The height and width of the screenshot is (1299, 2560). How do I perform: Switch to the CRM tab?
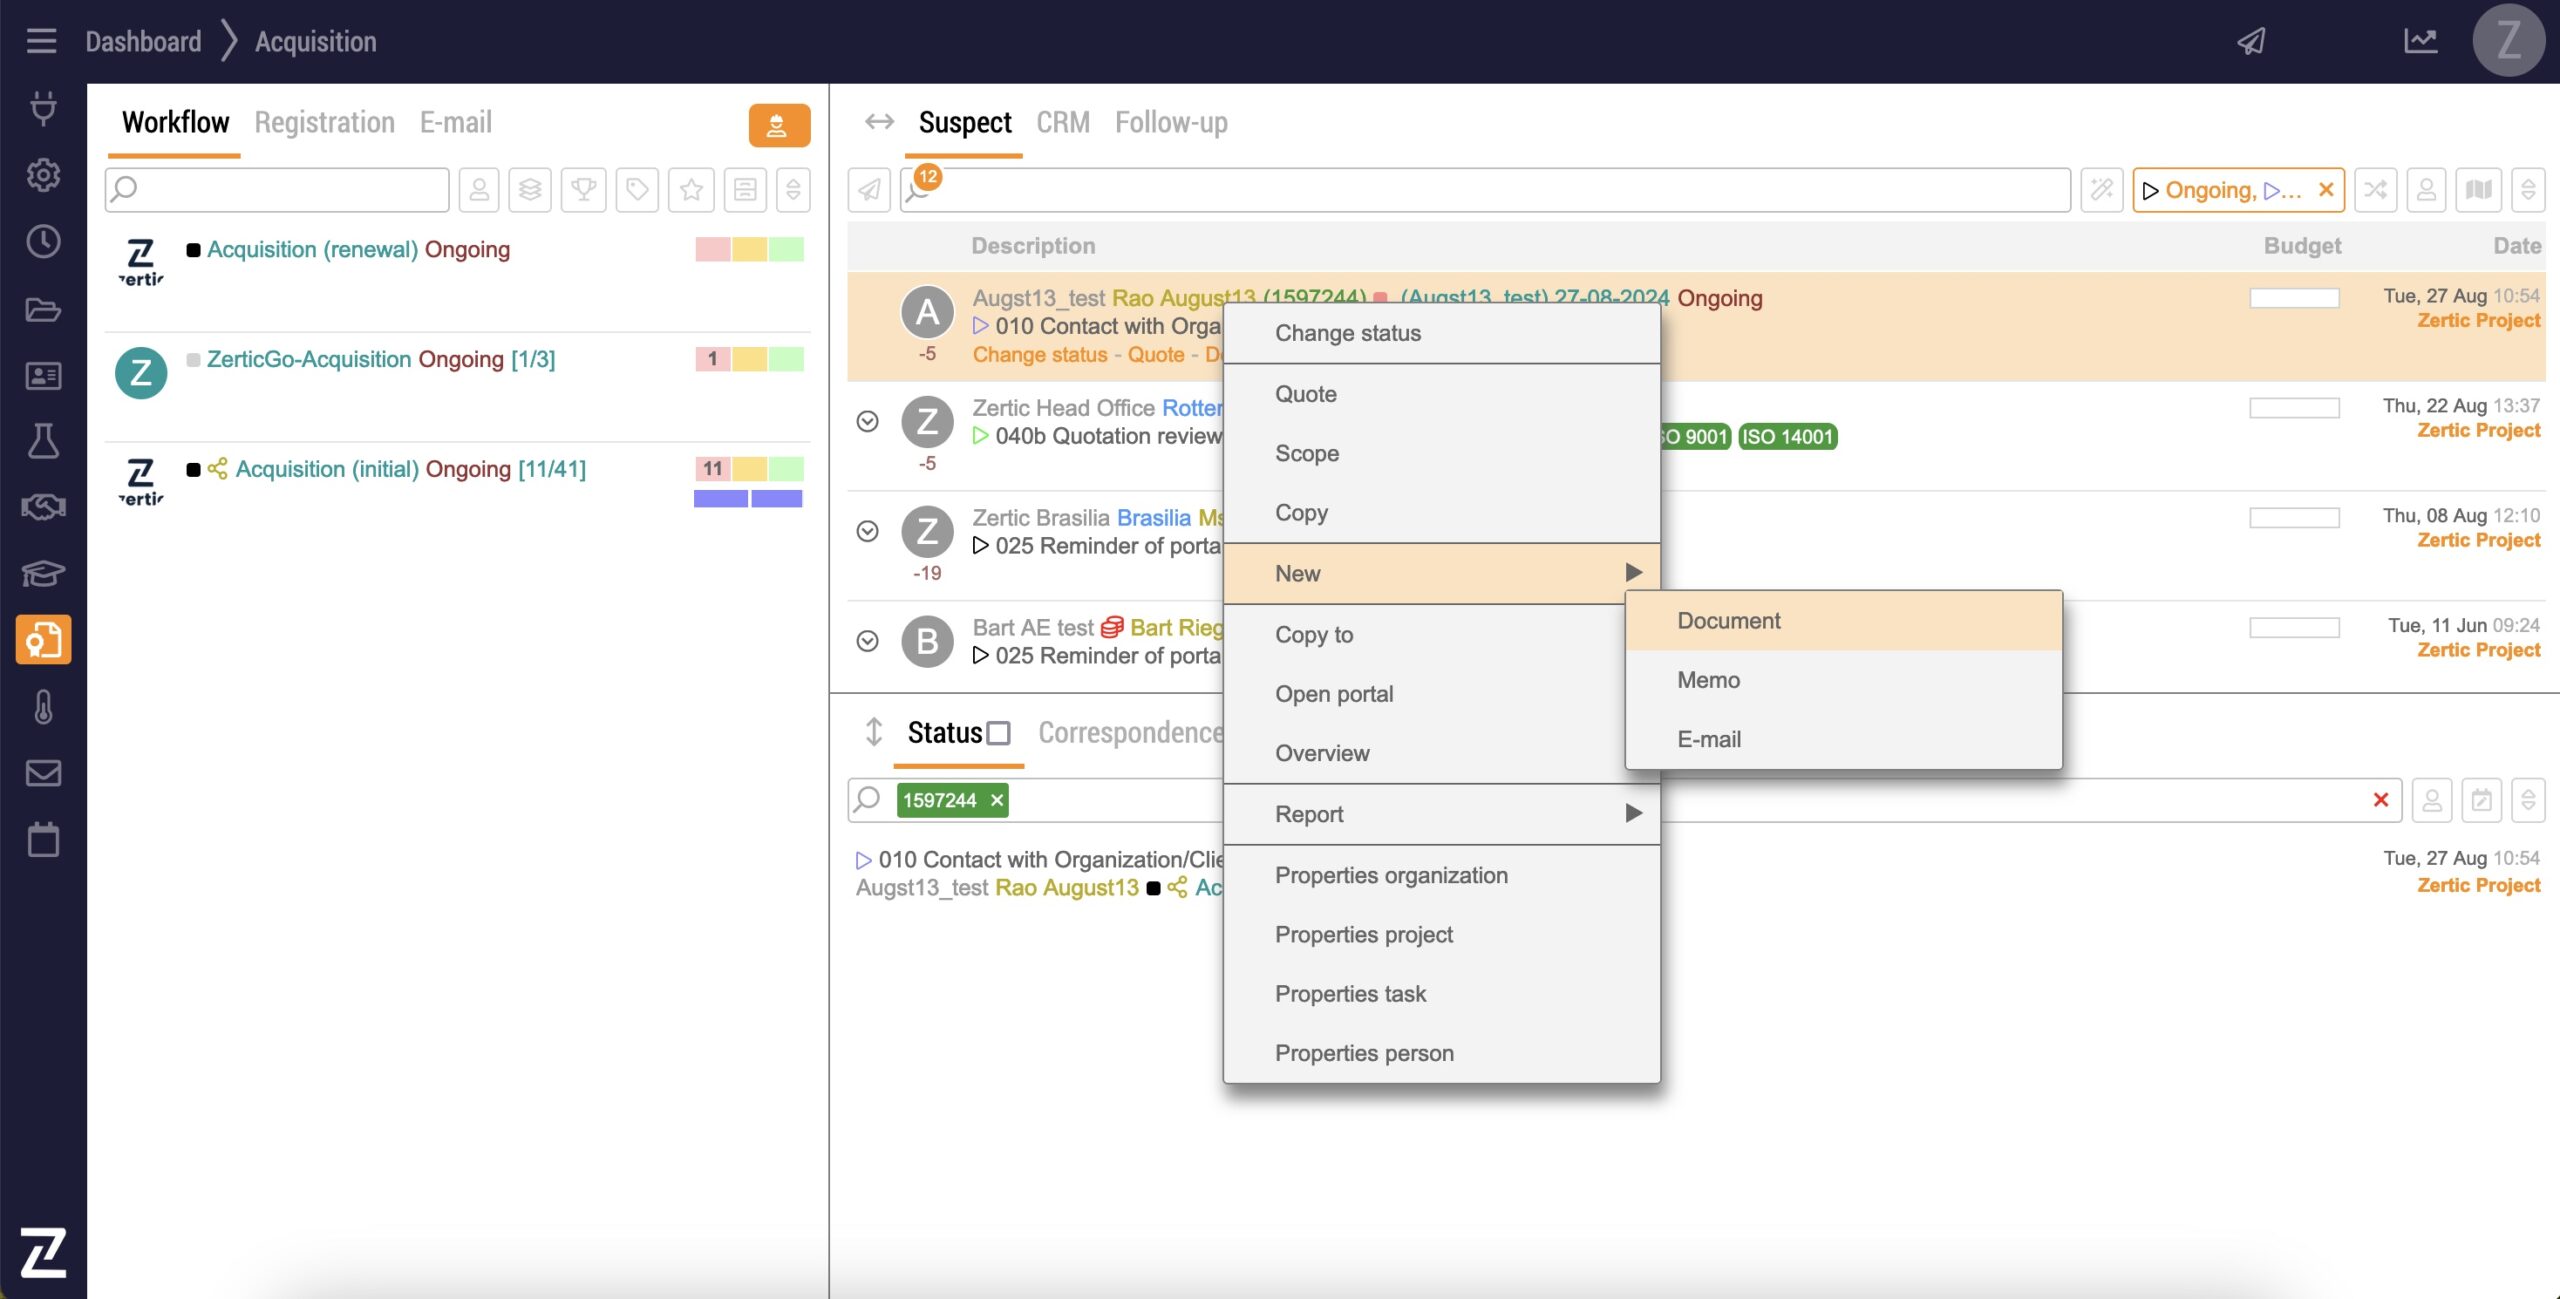click(x=1062, y=123)
